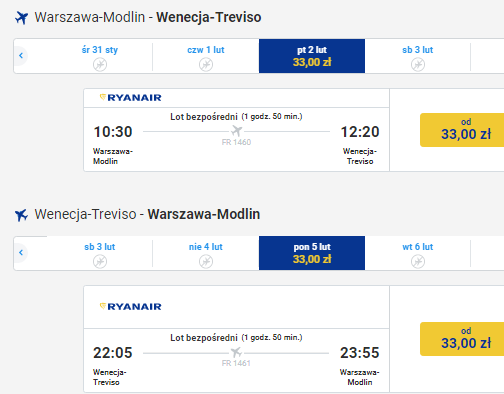Click the return flight plane icon
The height and width of the screenshot is (394, 504).
21,215
